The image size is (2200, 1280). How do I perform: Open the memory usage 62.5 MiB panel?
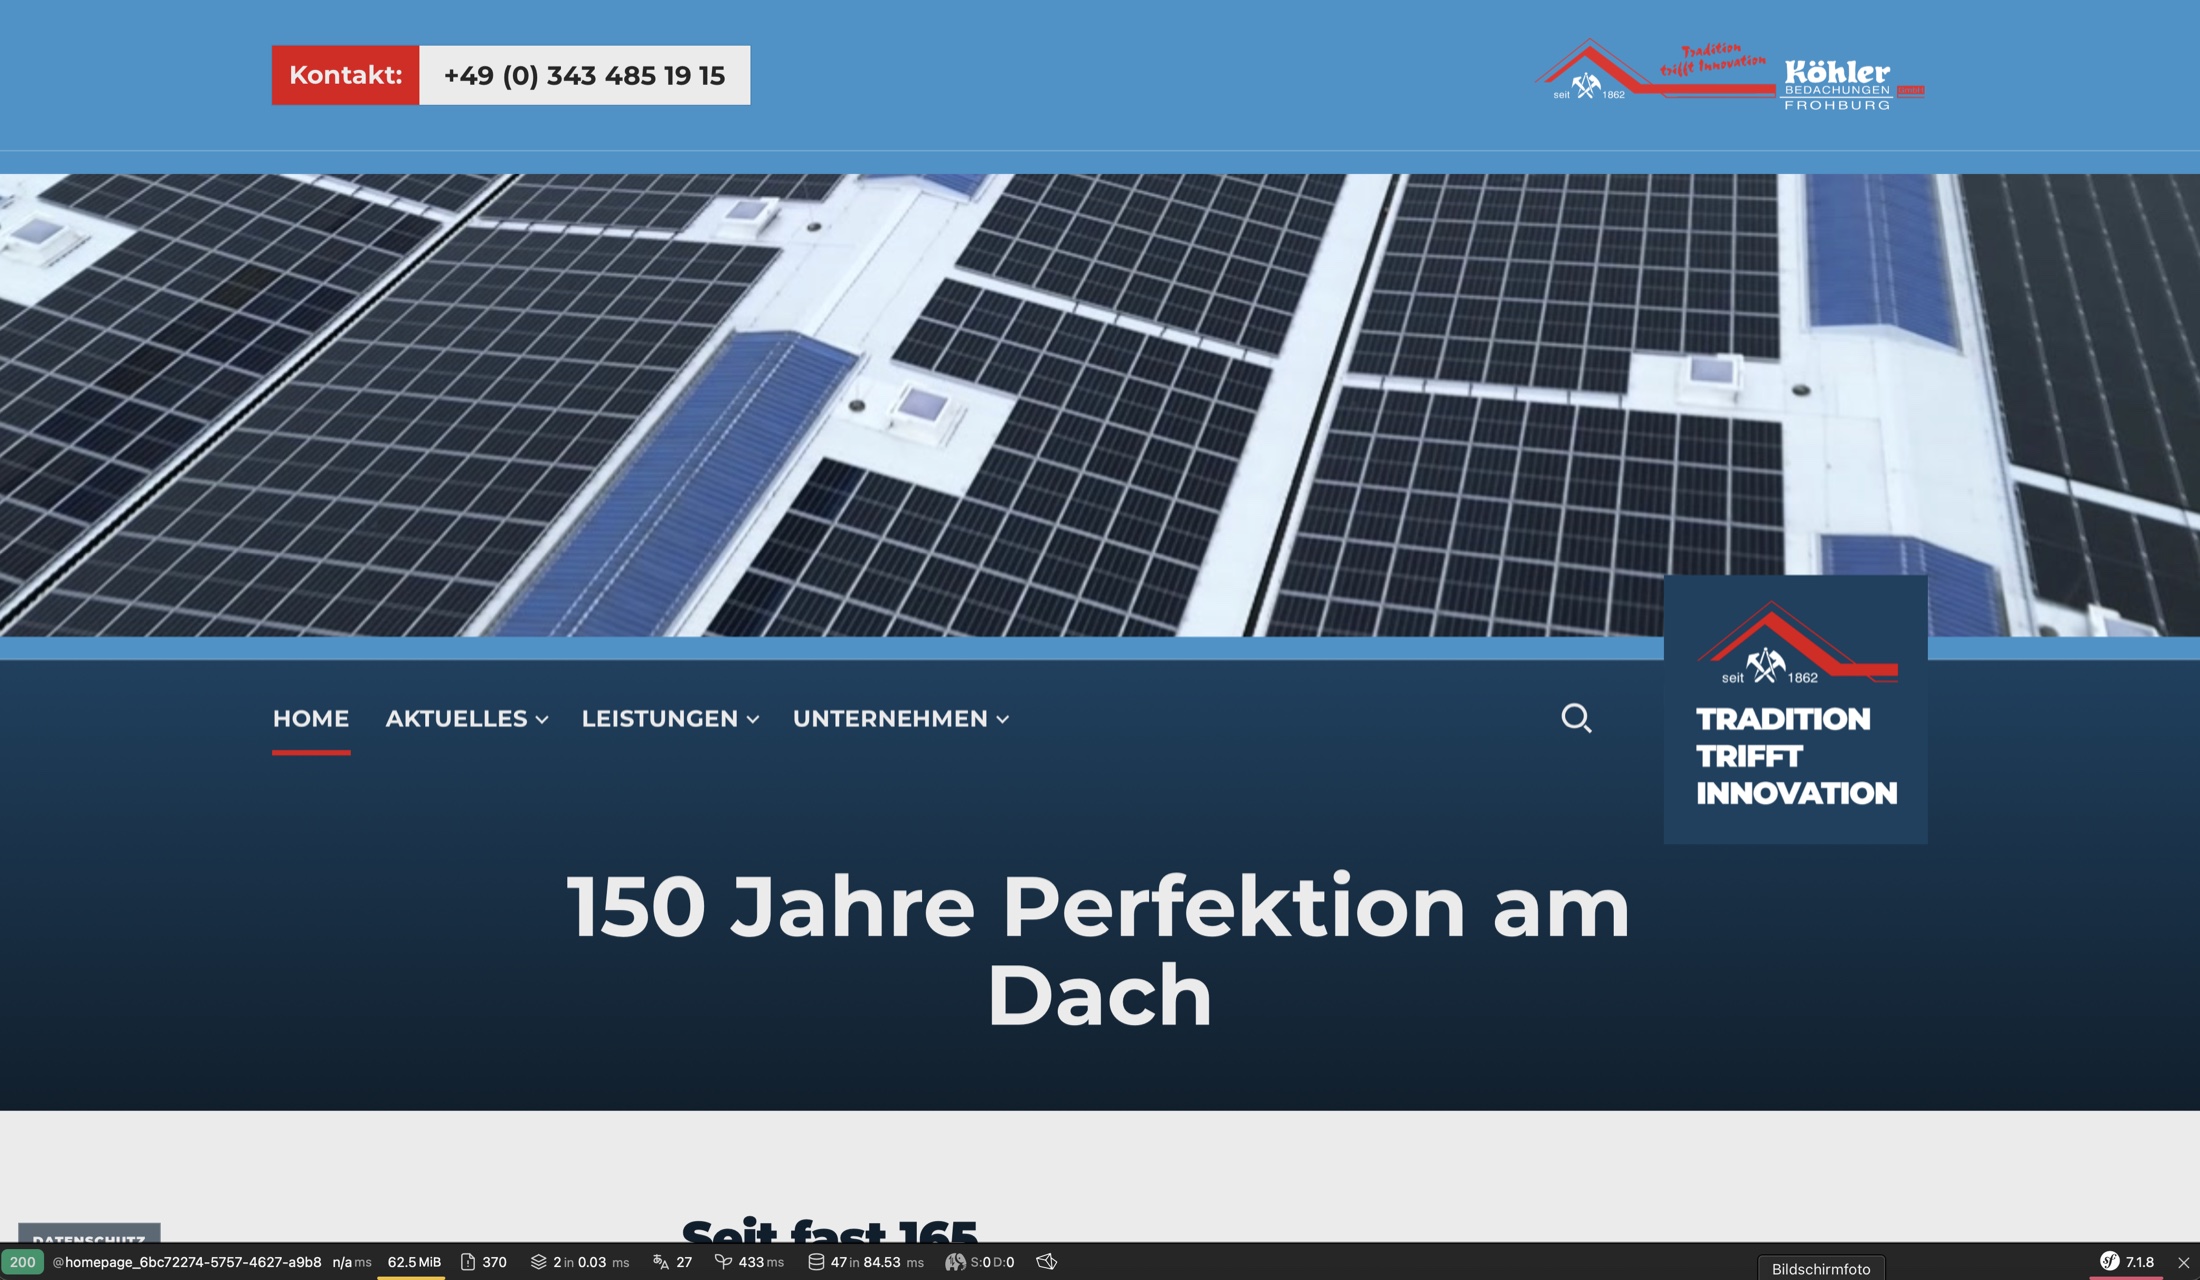click(414, 1262)
